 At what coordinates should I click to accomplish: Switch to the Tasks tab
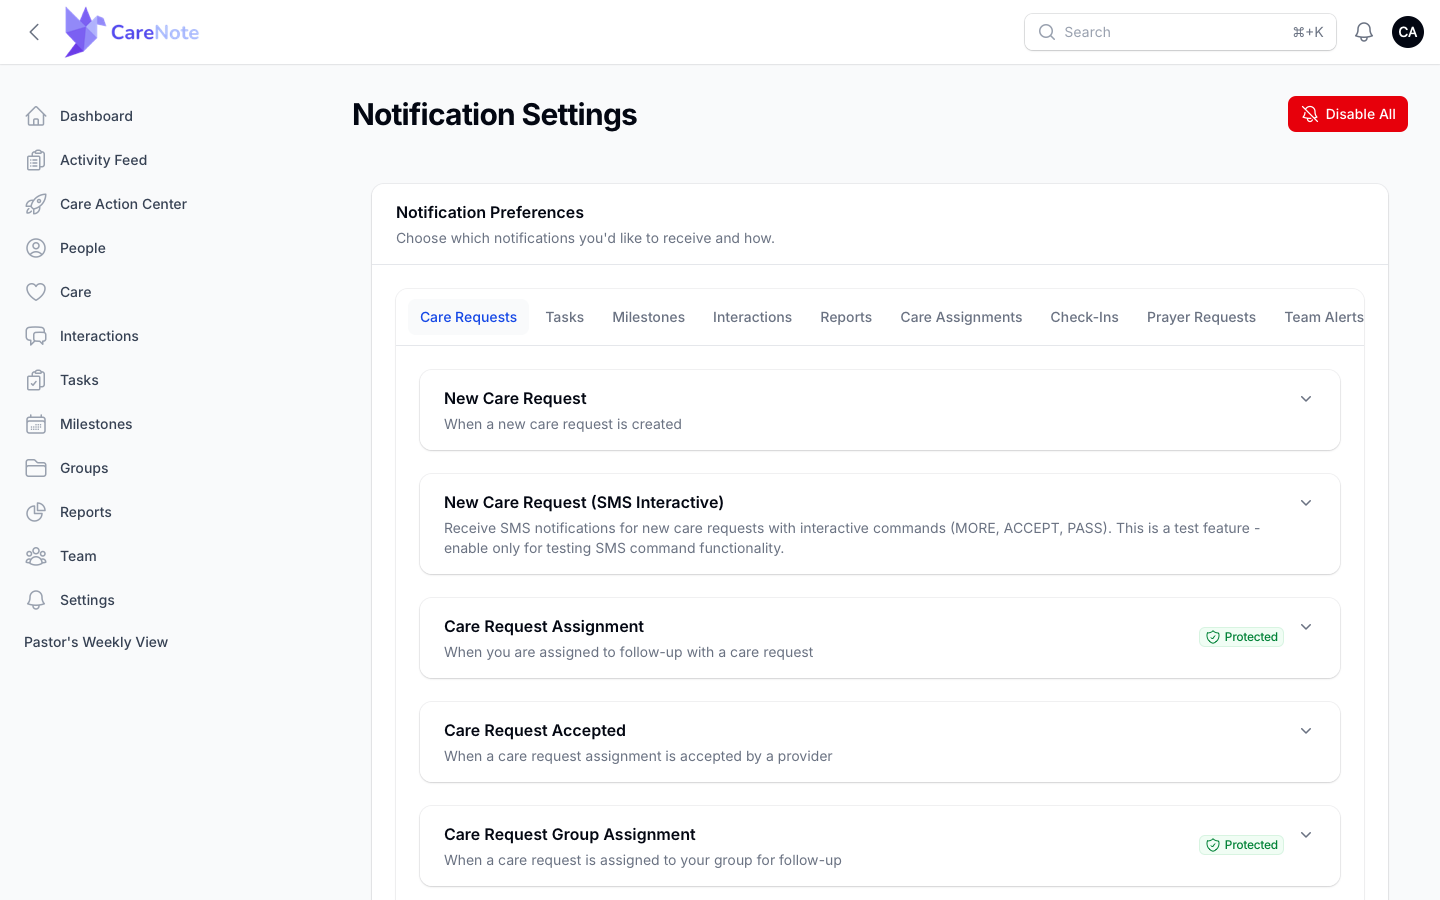point(565,317)
